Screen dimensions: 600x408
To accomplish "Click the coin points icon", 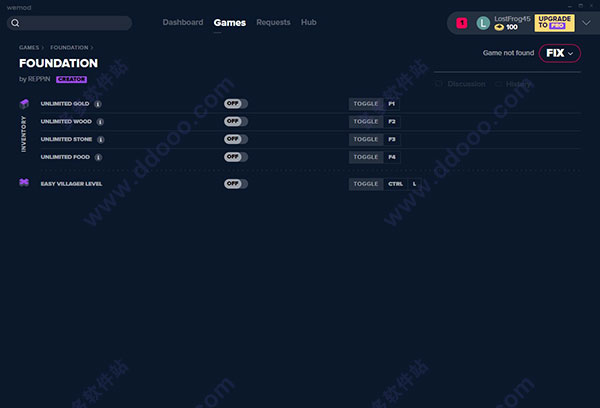I will click(499, 27).
